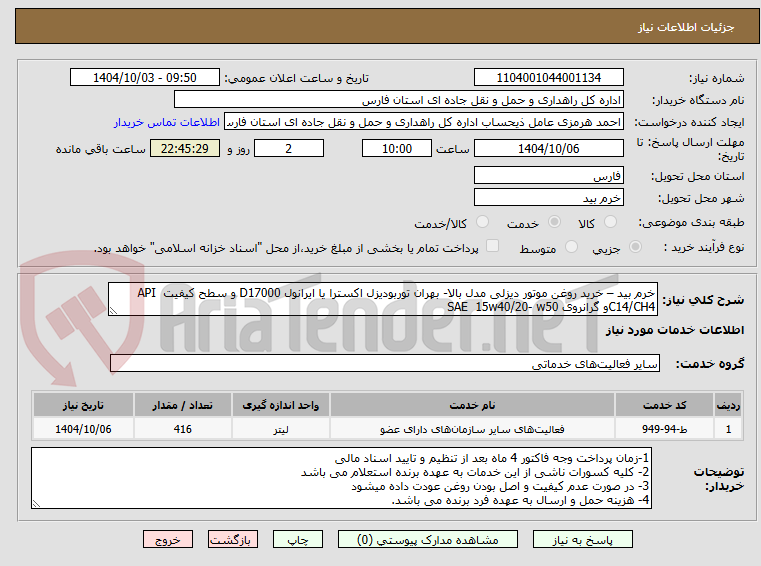Screen dimensions: 761x566
Task: Click the کد خدمت column header
Action: pos(664,405)
